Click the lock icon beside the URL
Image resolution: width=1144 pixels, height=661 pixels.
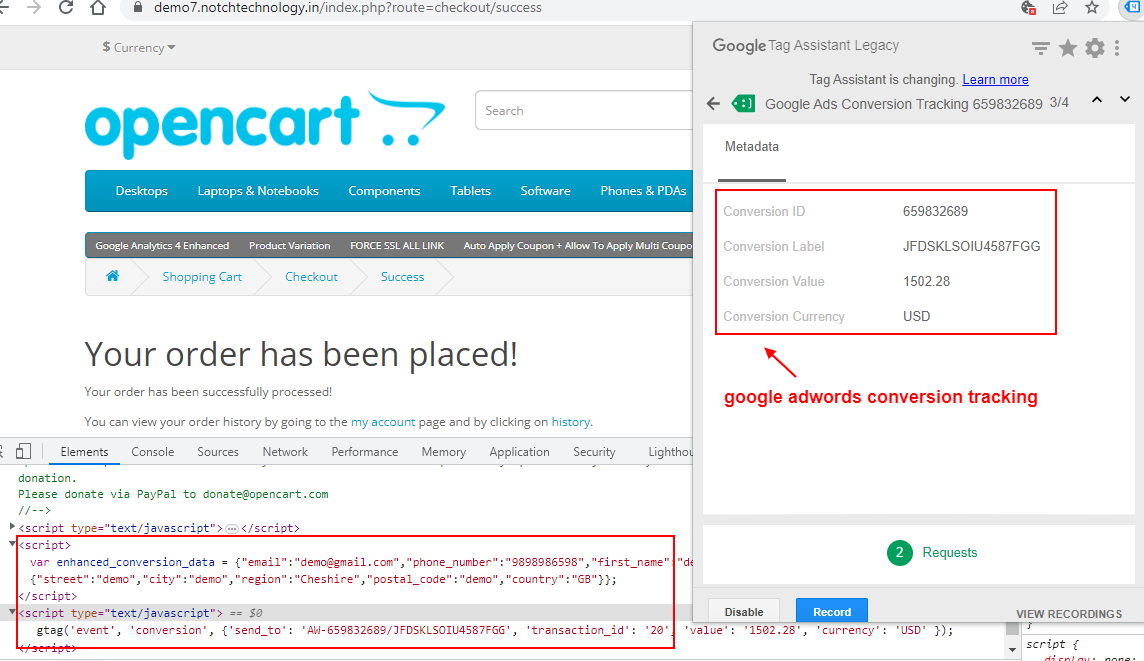(x=136, y=7)
